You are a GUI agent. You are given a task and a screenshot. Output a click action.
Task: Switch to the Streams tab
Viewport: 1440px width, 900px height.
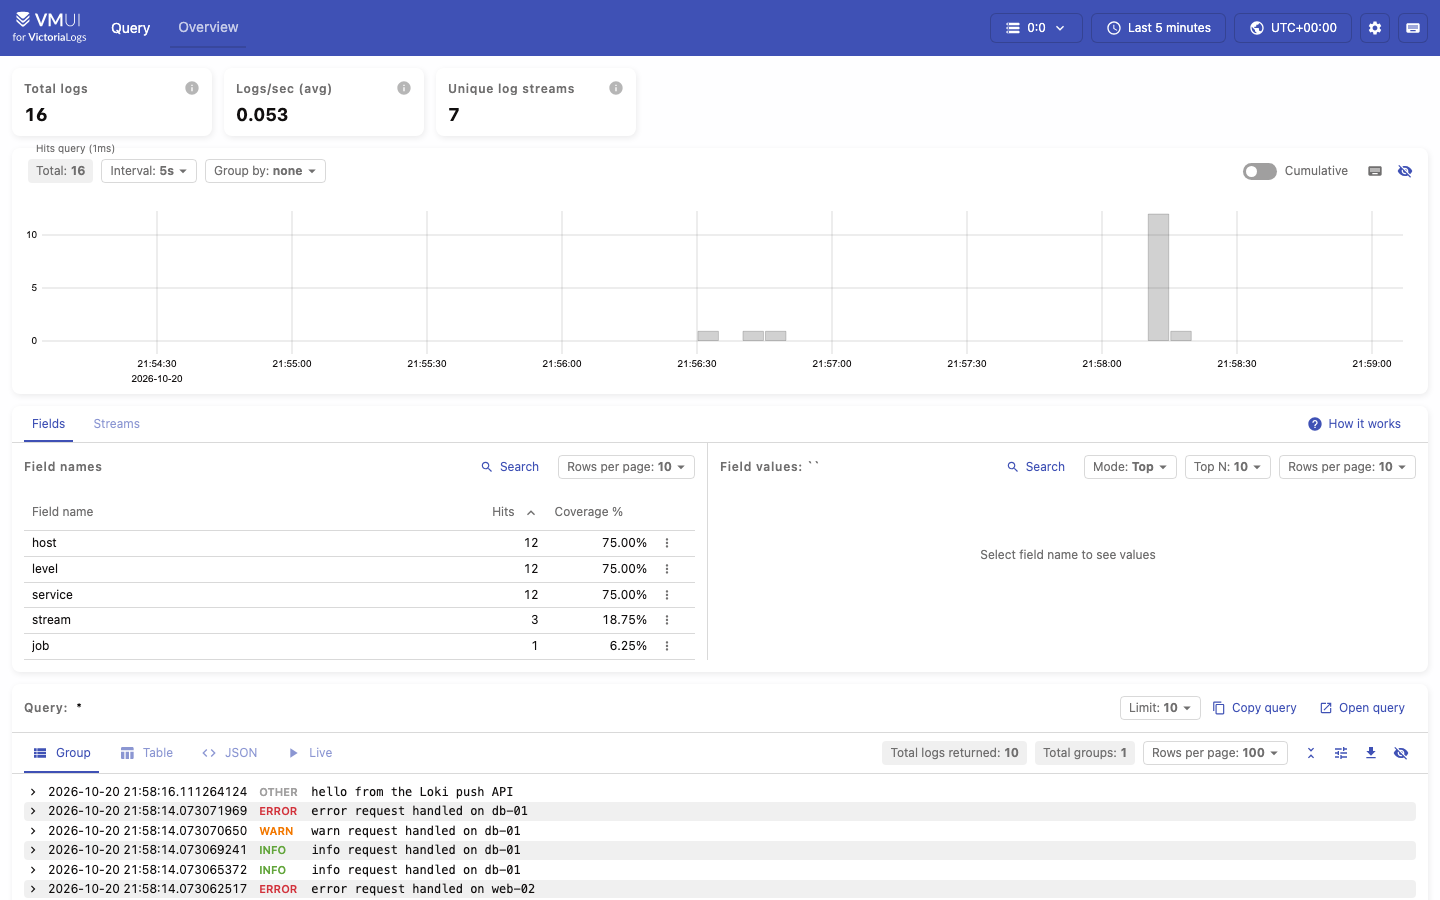(x=117, y=424)
